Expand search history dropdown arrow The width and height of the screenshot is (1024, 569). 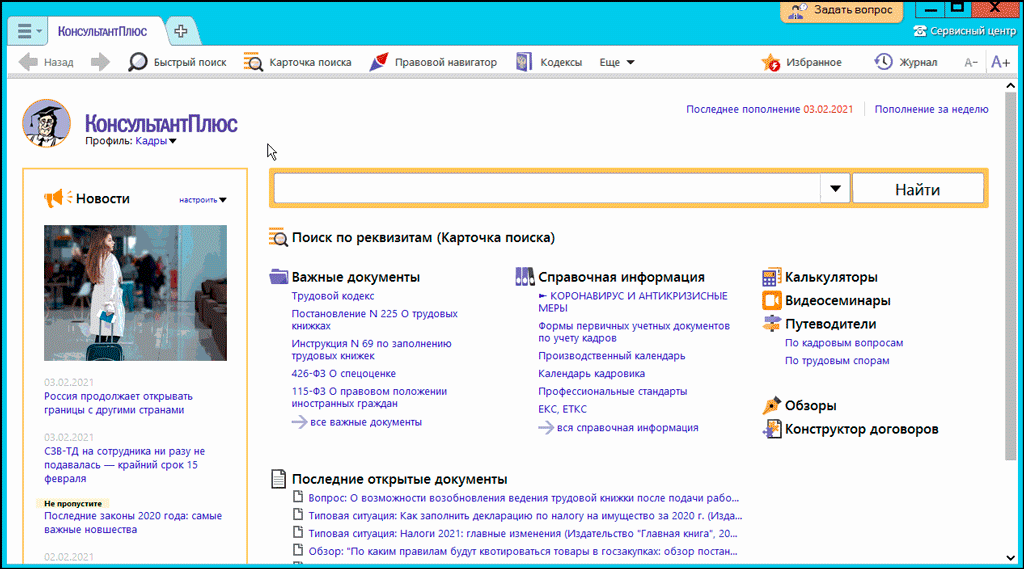pos(835,189)
